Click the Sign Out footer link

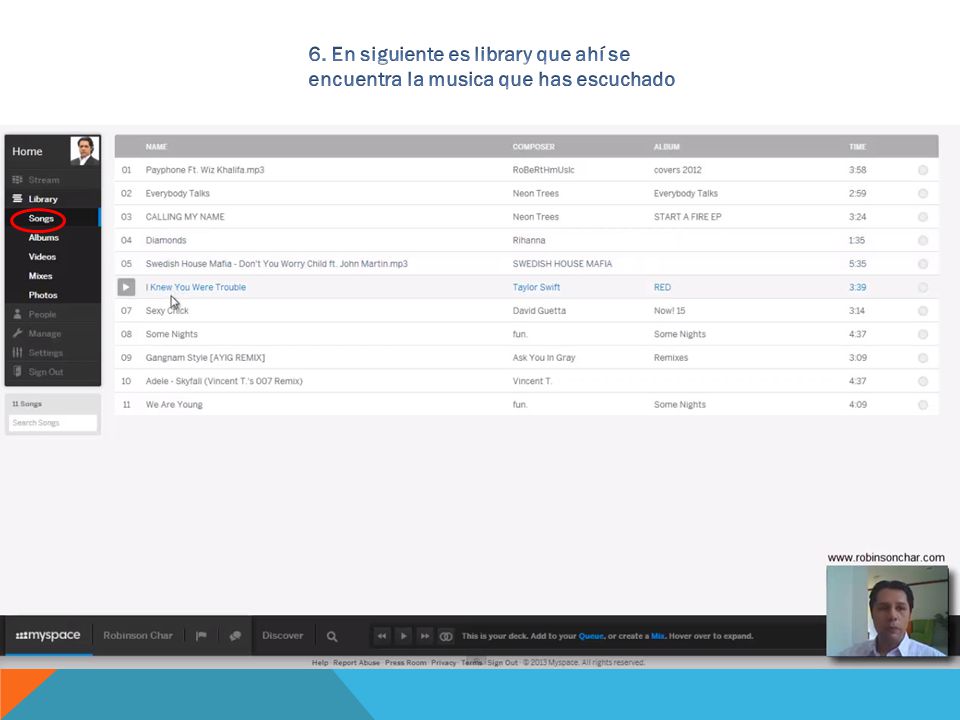(x=502, y=662)
